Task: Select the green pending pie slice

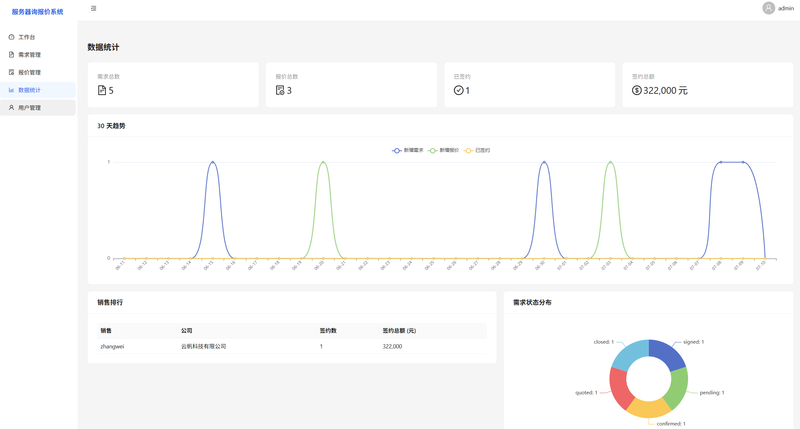Action: tap(679, 387)
